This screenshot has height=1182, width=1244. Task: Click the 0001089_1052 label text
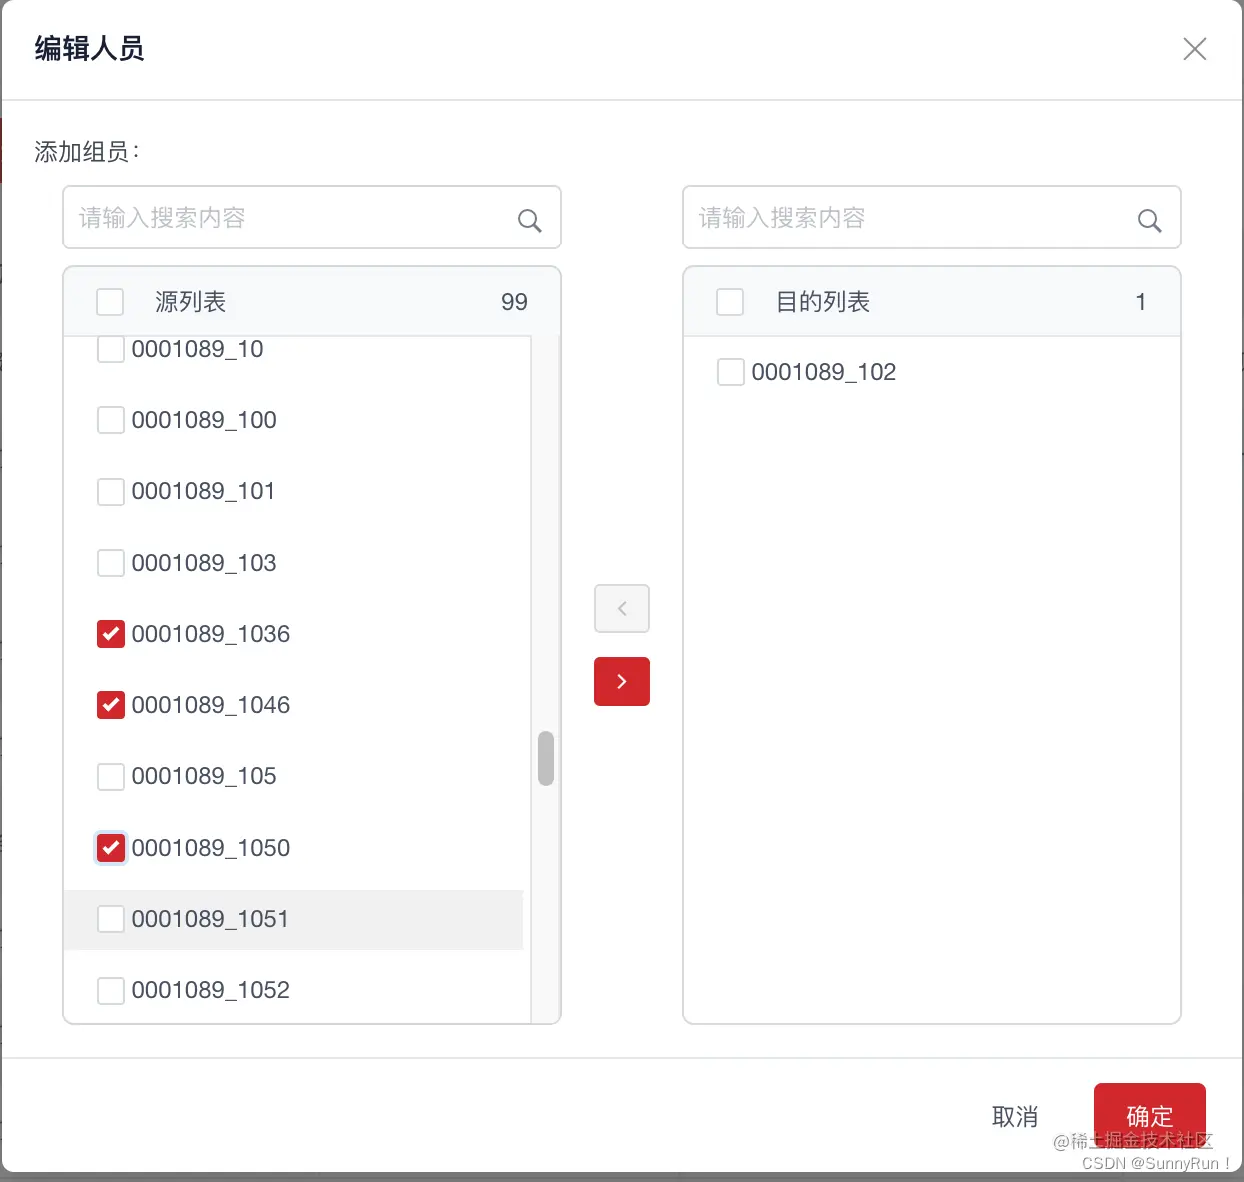tap(211, 990)
